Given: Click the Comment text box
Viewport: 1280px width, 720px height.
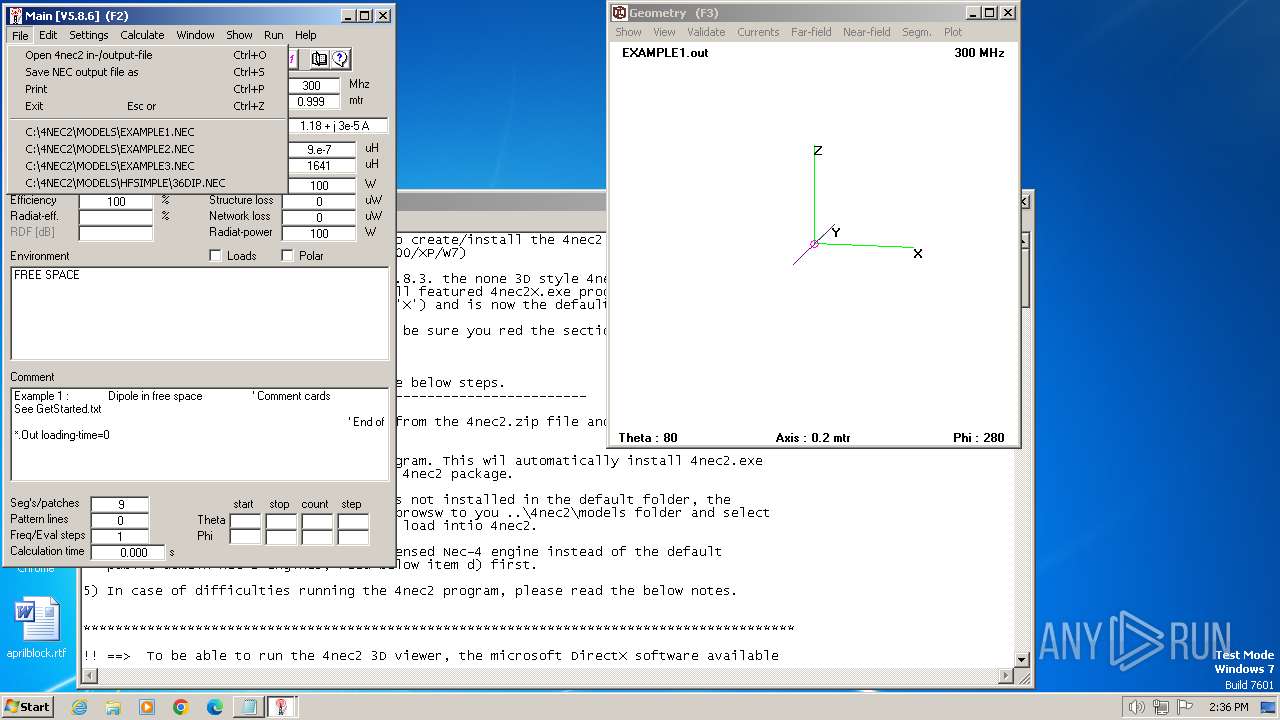Looking at the screenshot, I should click(199, 435).
